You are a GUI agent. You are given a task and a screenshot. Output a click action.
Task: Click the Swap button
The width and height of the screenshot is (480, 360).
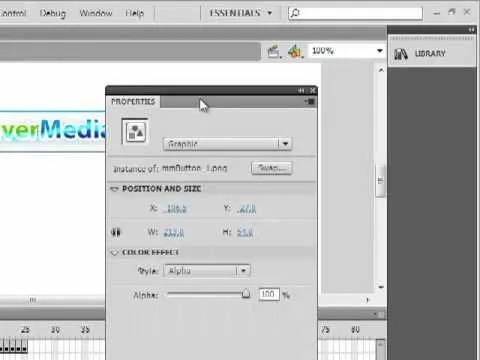(272, 168)
